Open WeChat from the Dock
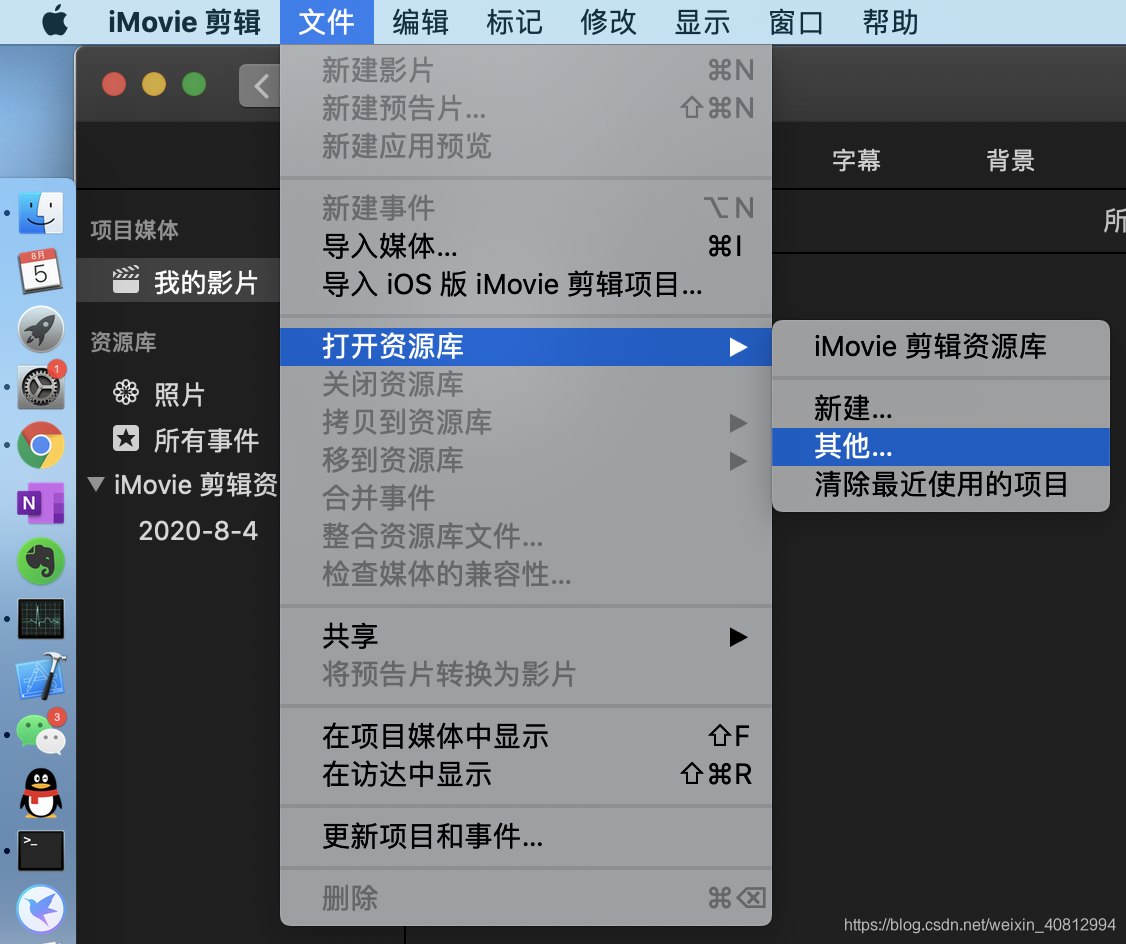The image size is (1126, 944). pyautogui.click(x=42, y=734)
